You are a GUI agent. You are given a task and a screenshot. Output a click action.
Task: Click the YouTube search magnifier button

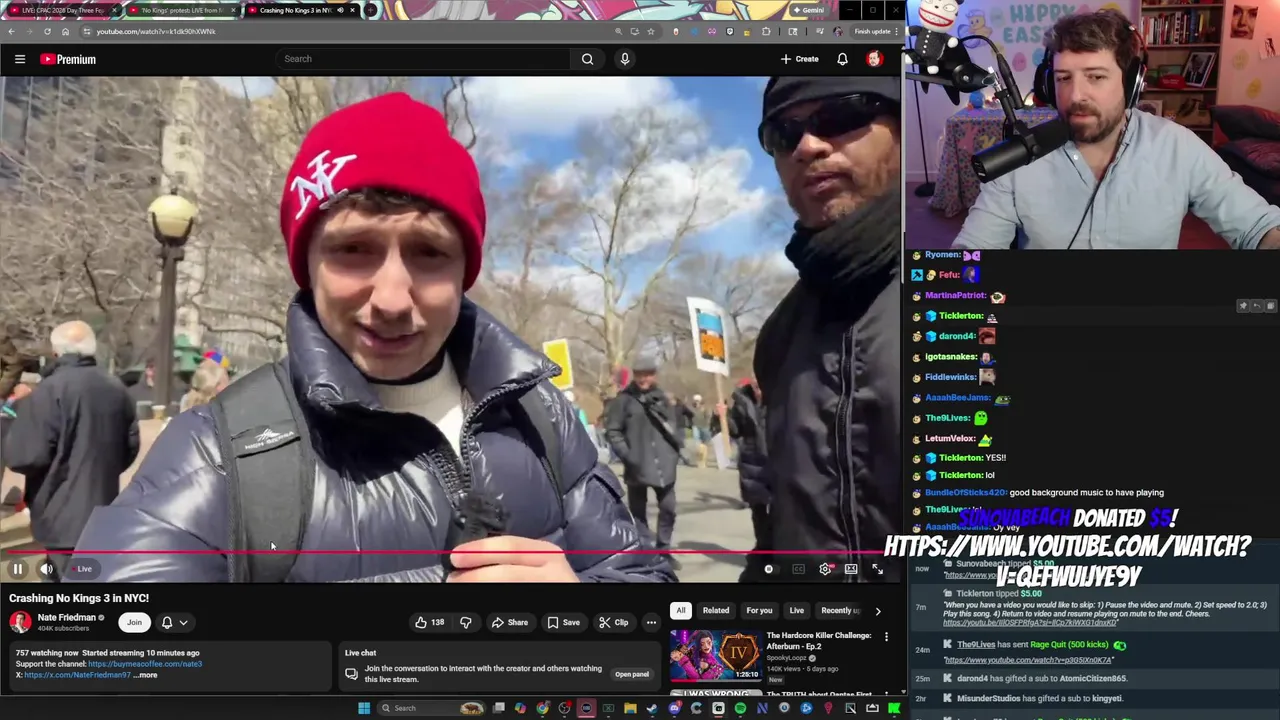click(x=588, y=59)
